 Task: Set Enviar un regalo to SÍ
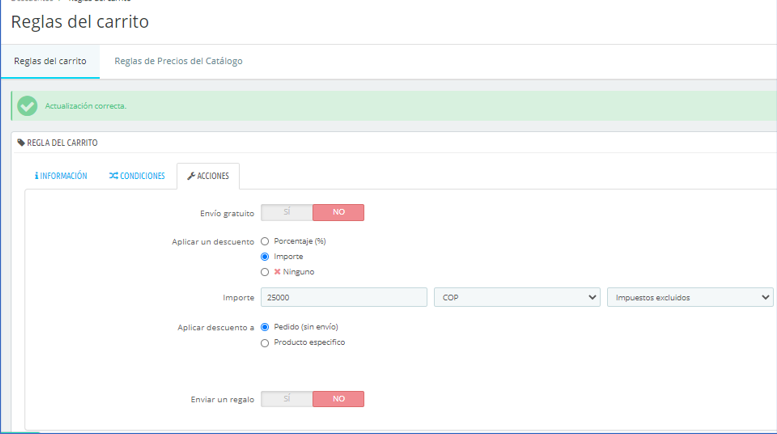pyautogui.click(x=287, y=399)
